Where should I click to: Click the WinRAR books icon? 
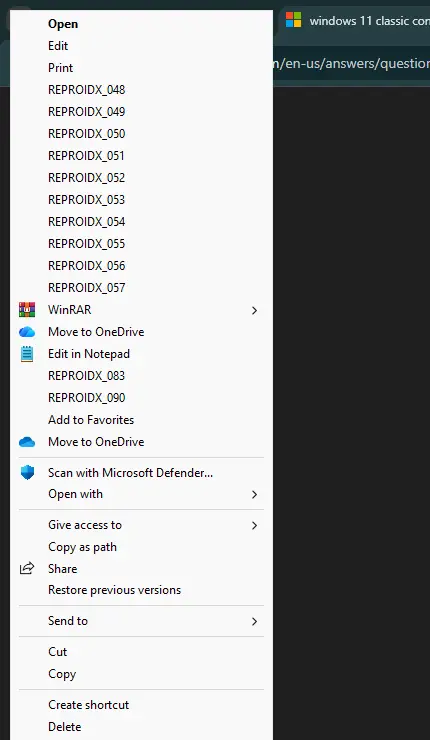pyautogui.click(x=27, y=310)
